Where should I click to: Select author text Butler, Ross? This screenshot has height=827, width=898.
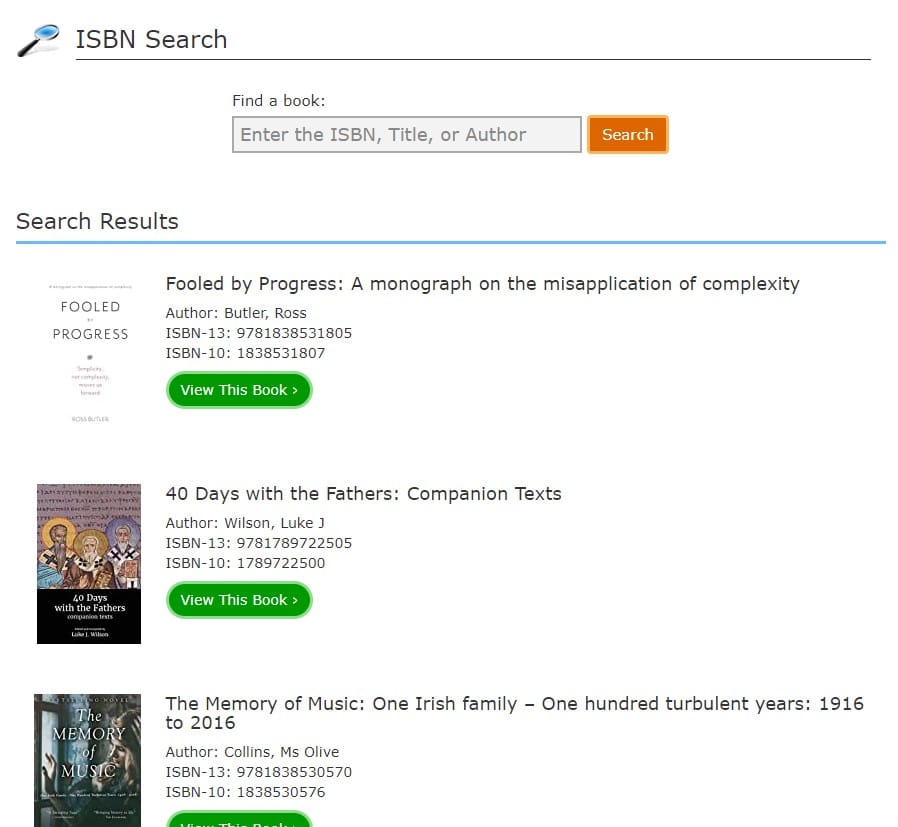(x=265, y=313)
